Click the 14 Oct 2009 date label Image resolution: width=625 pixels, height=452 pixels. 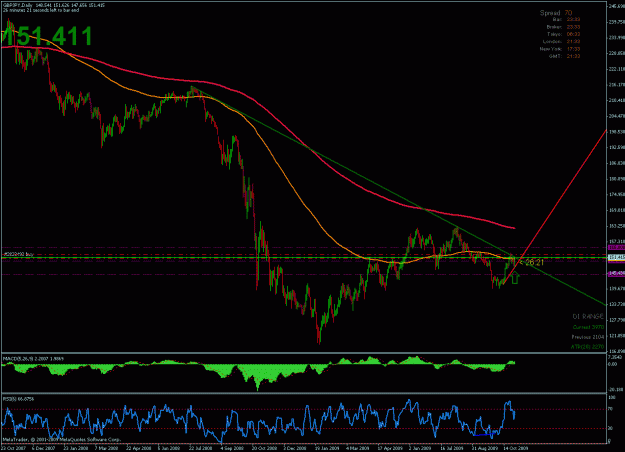[516, 448]
